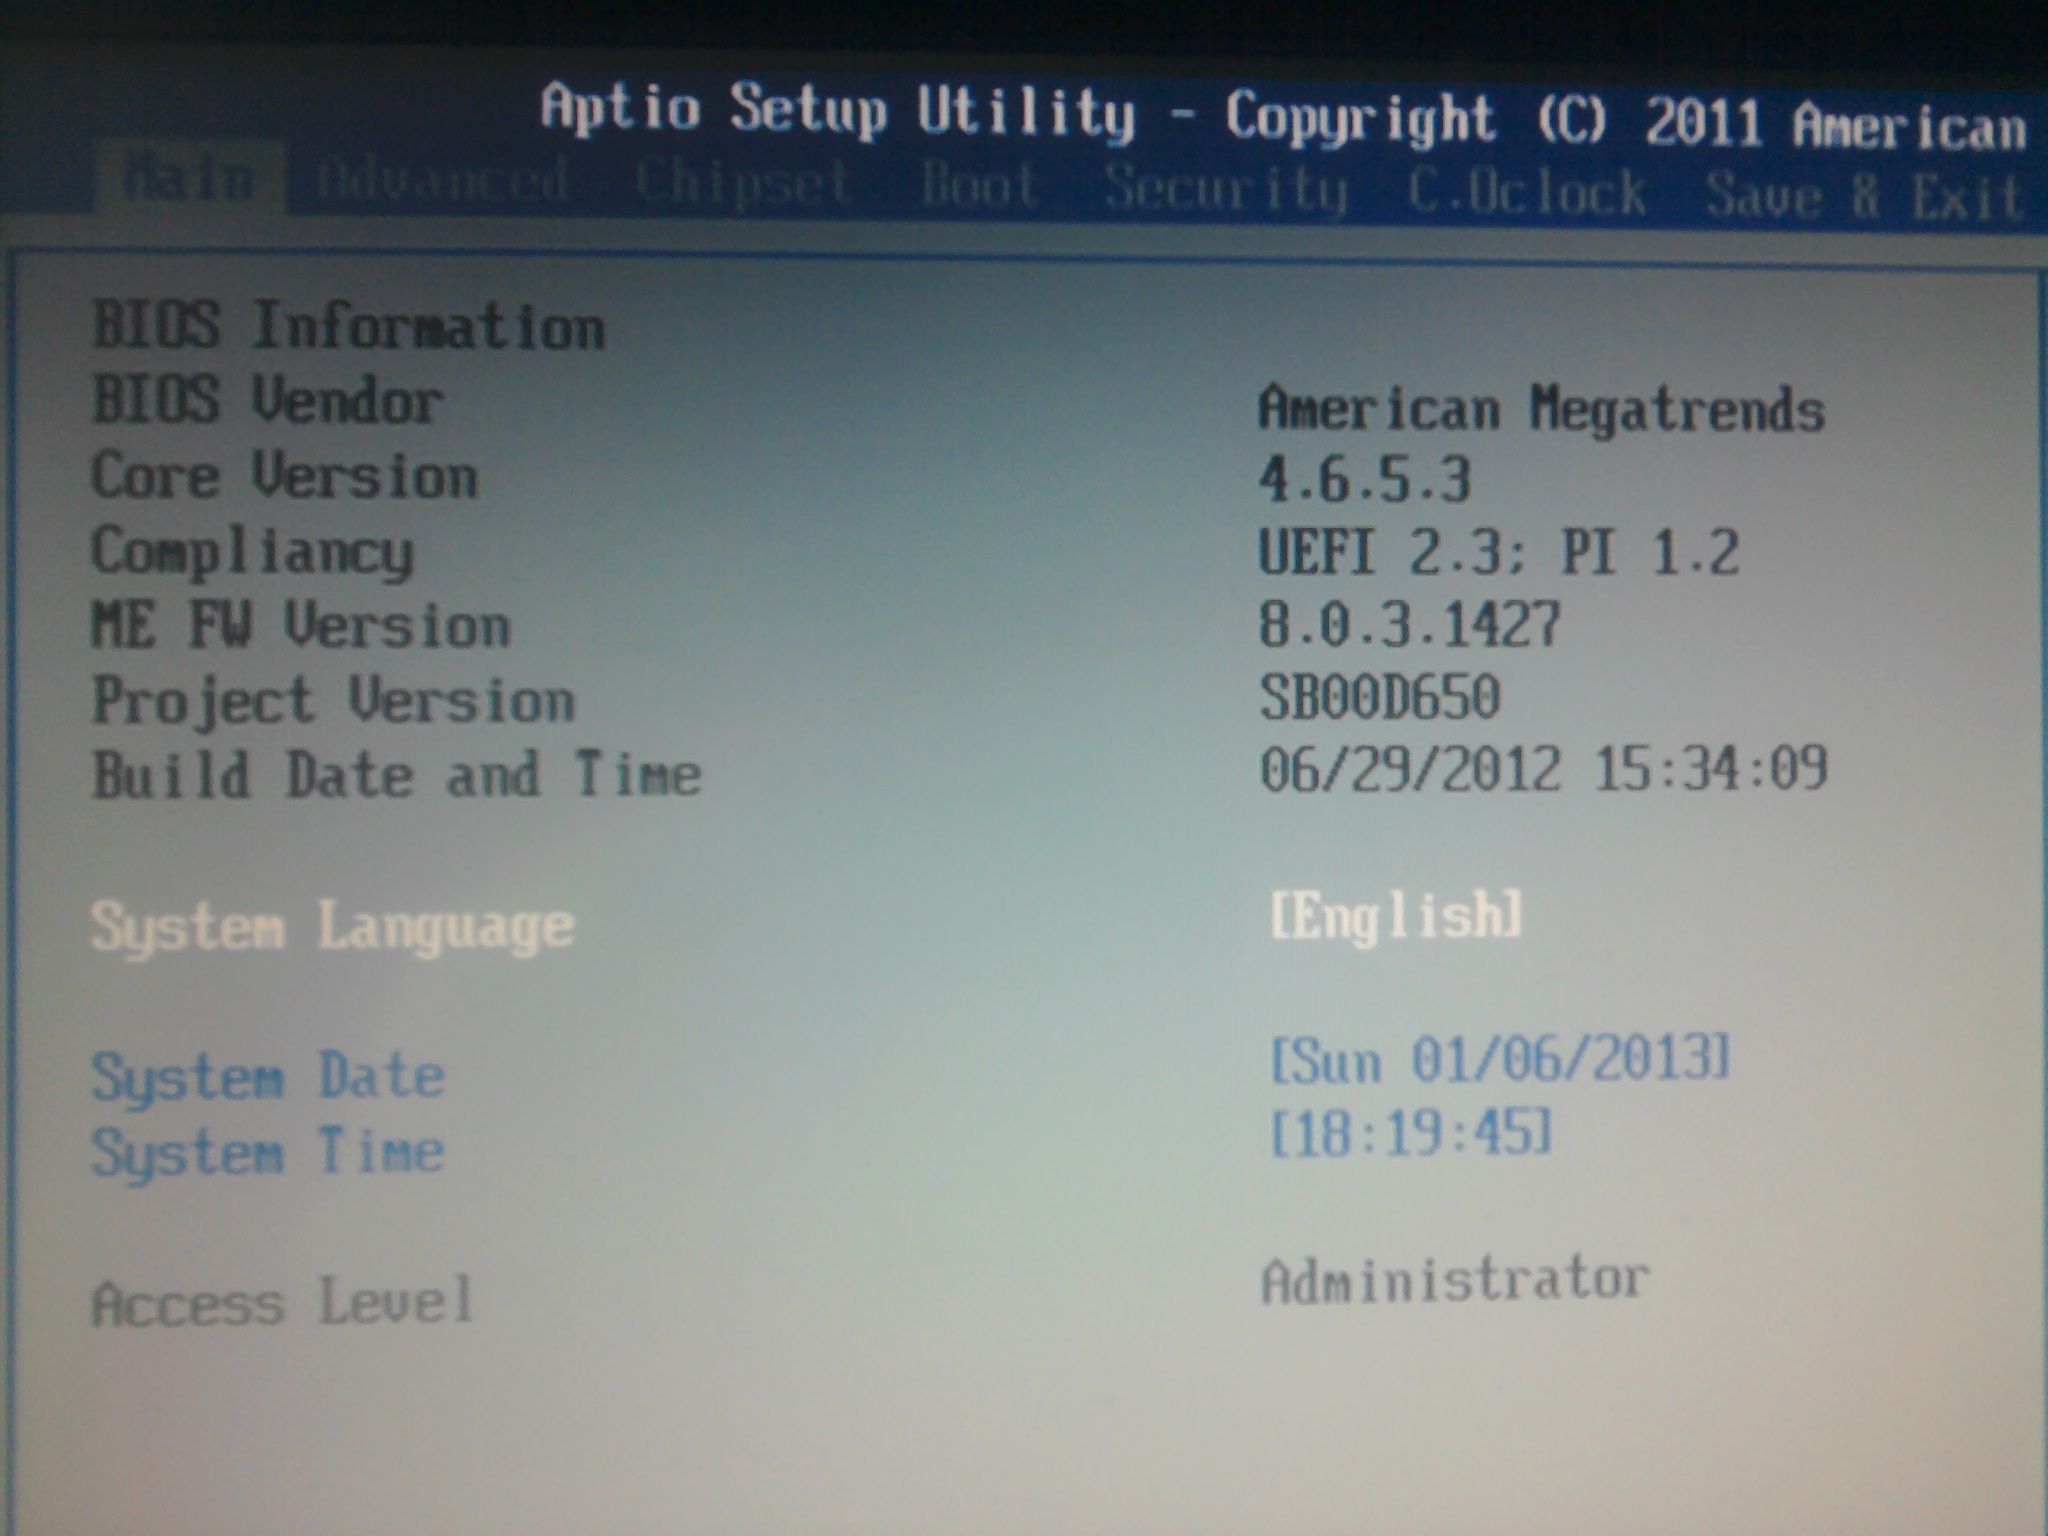2048x1536 pixels.
Task: Click the Administrator access value
Action: click(1455, 1281)
